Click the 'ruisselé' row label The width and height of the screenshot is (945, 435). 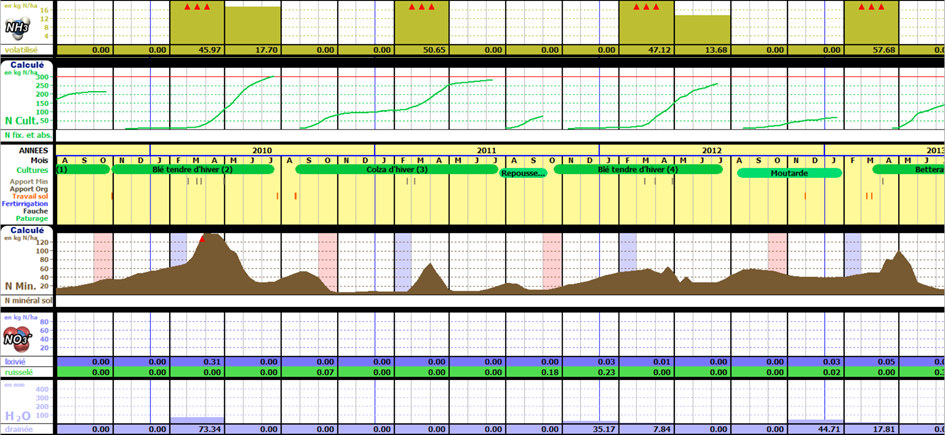[17, 372]
